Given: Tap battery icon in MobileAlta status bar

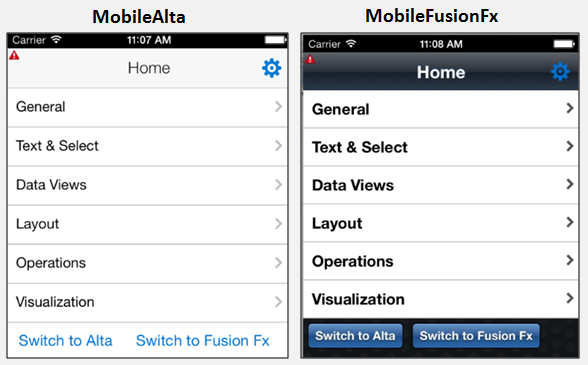Looking at the screenshot, I should [x=276, y=40].
